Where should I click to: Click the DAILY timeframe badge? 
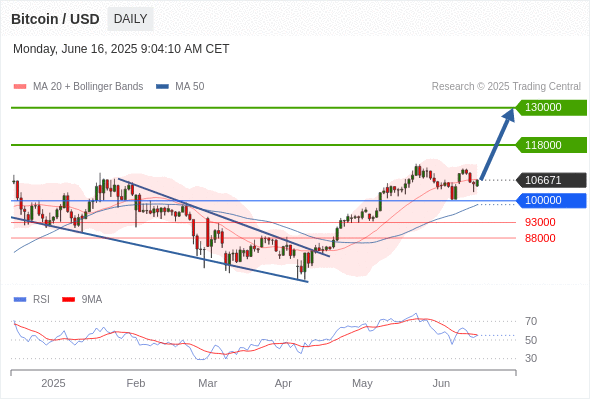130,19
